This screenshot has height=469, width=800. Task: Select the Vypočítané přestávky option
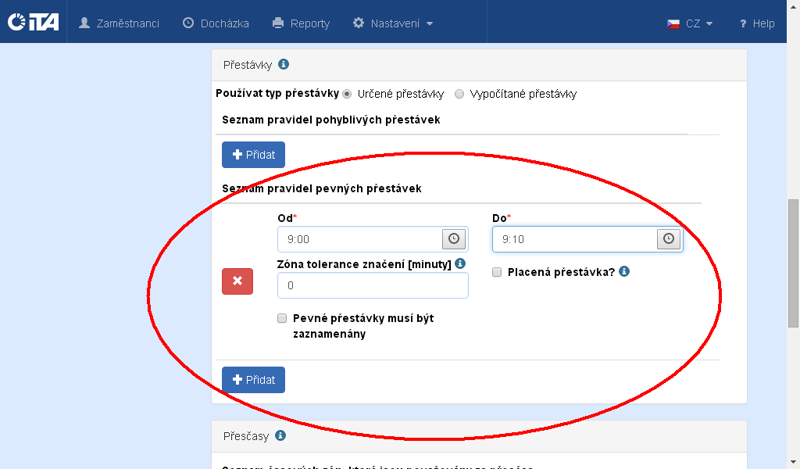(x=459, y=94)
